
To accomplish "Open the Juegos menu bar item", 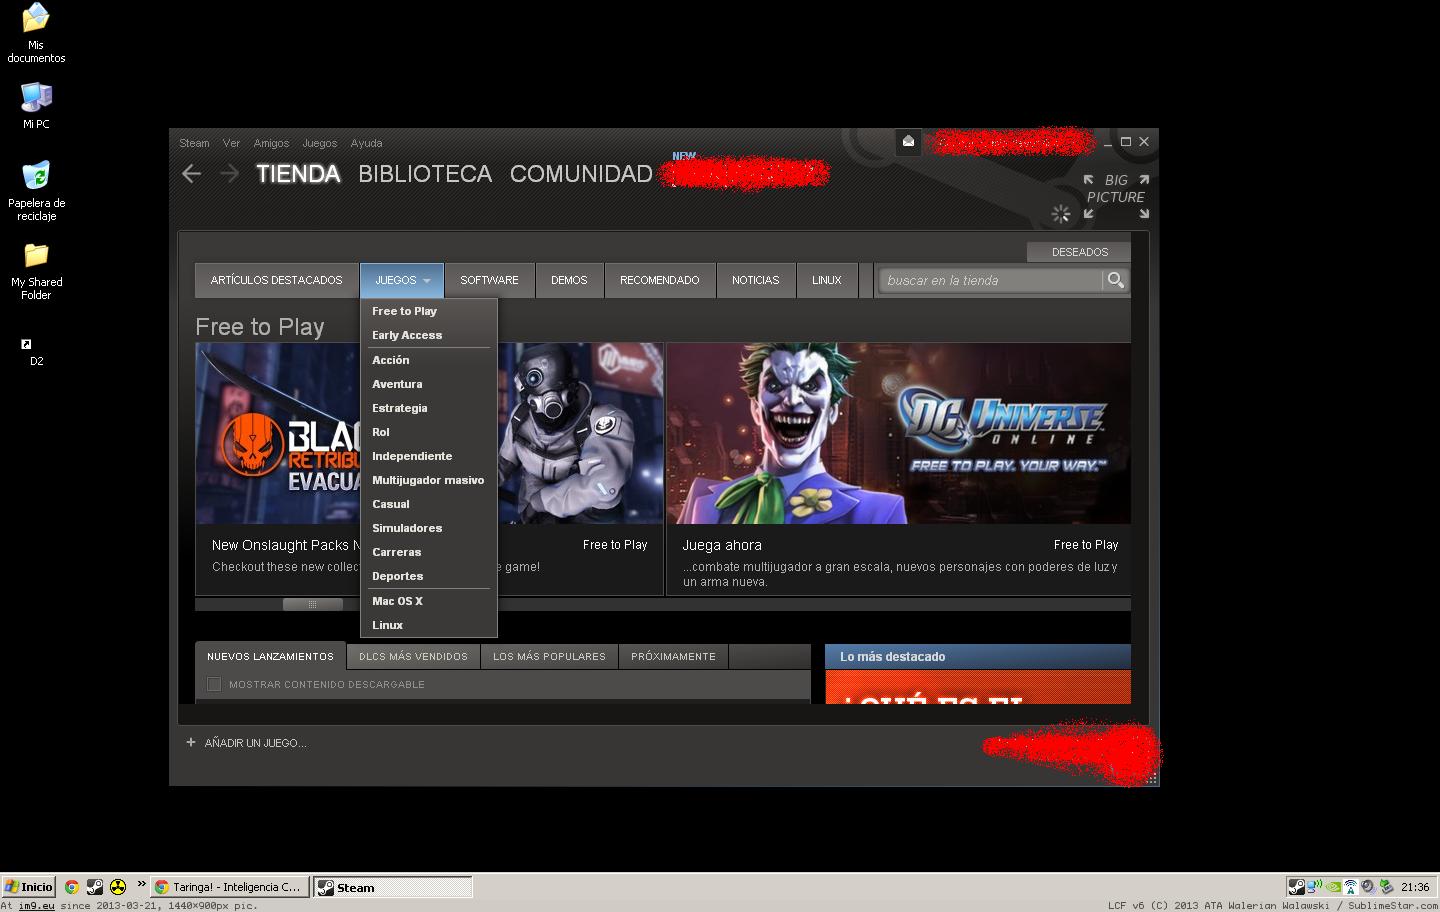I will pos(320,143).
